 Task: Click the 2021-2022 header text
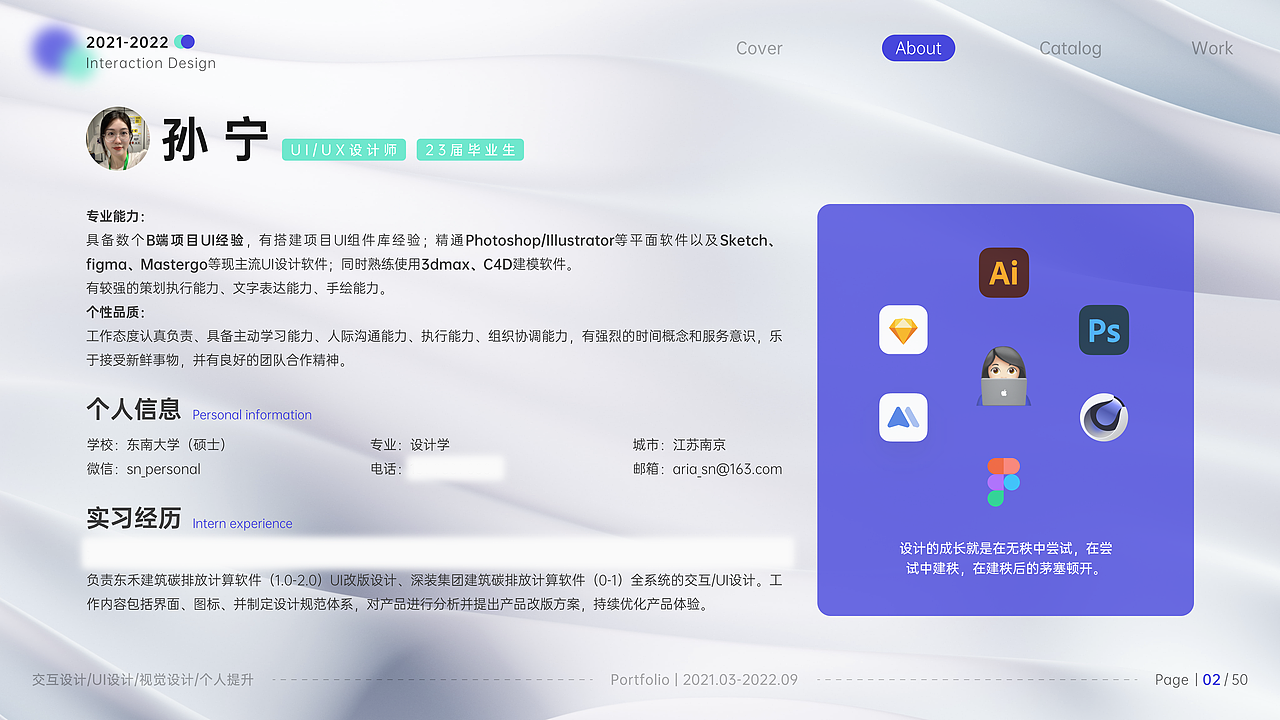click(127, 42)
